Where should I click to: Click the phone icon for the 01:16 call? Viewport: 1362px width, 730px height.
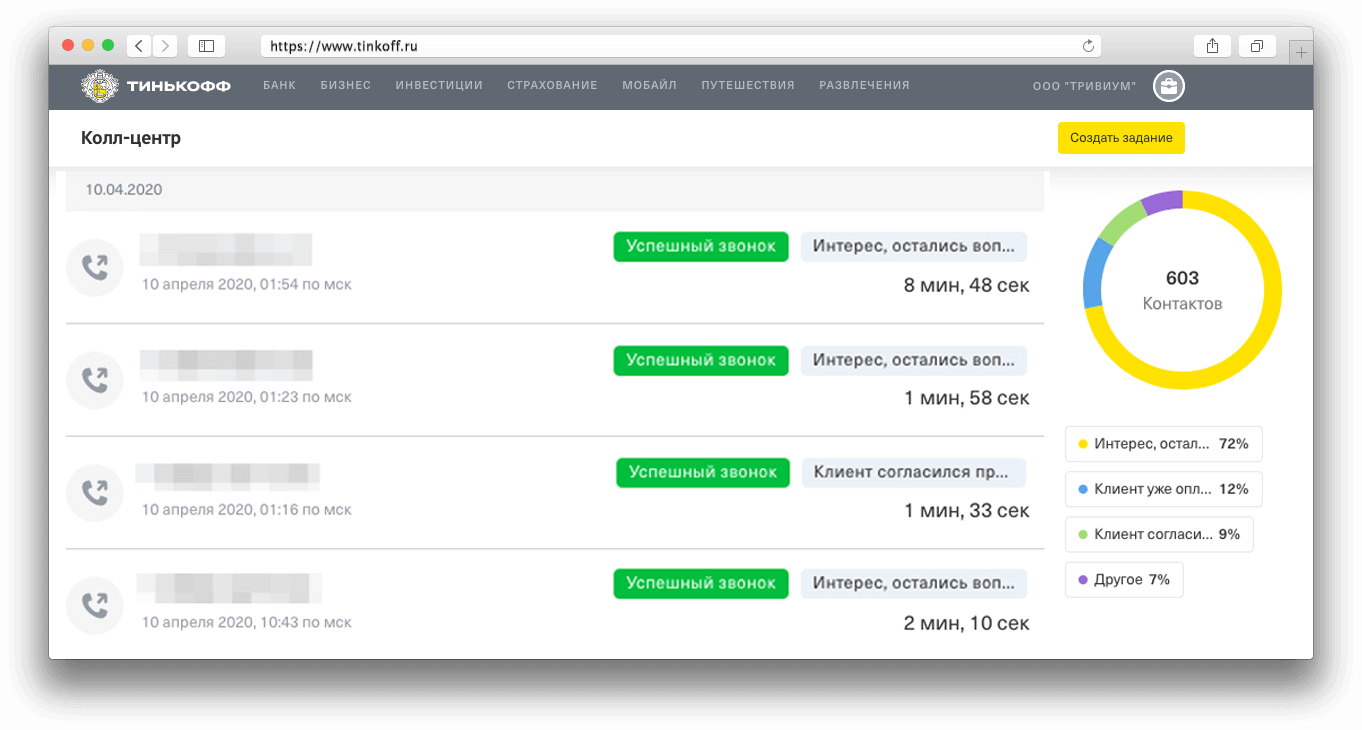click(x=95, y=492)
